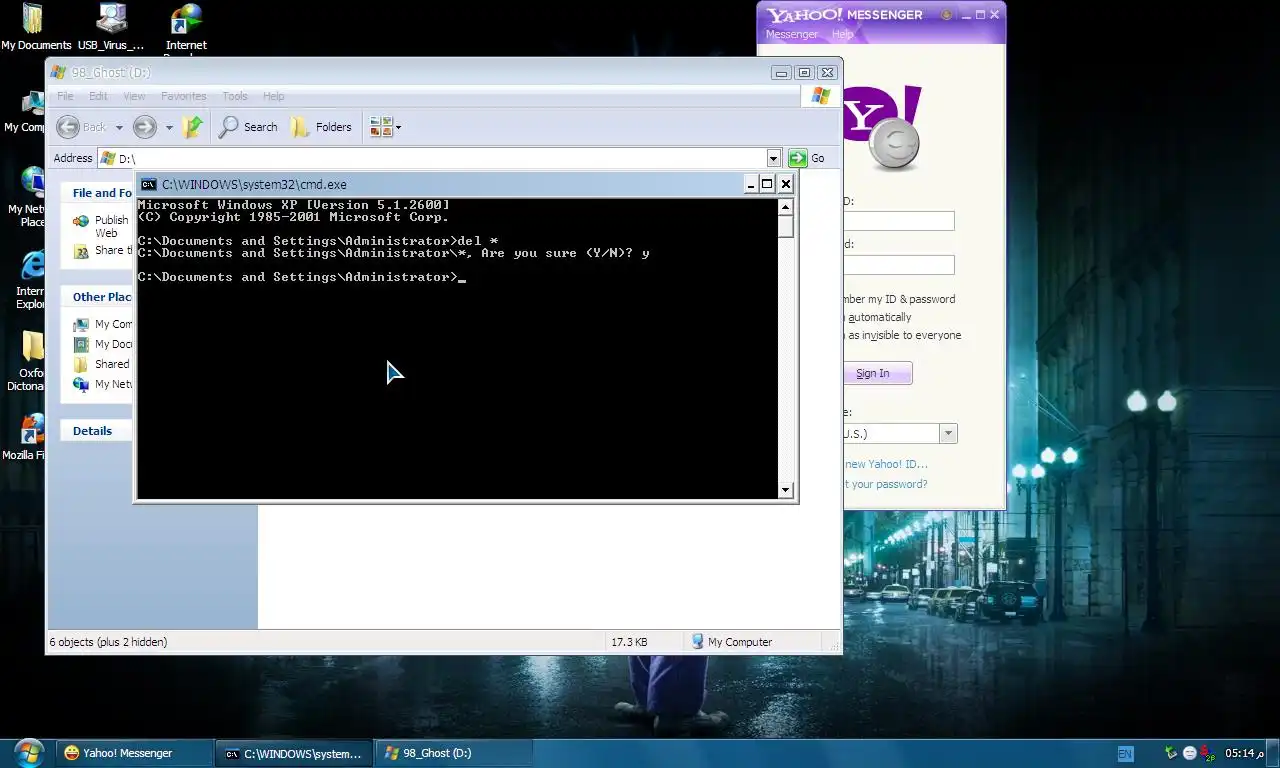The width and height of the screenshot is (1280, 768).
Task: Click the Yahoo! ID input field
Action: pyautogui.click(x=899, y=221)
